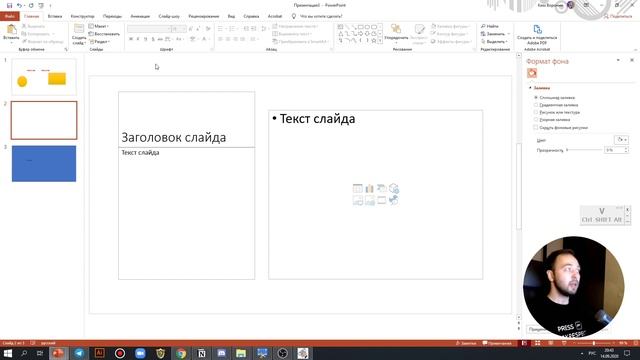
Task: Click the zoom slider in status bar
Action: (x=594, y=343)
